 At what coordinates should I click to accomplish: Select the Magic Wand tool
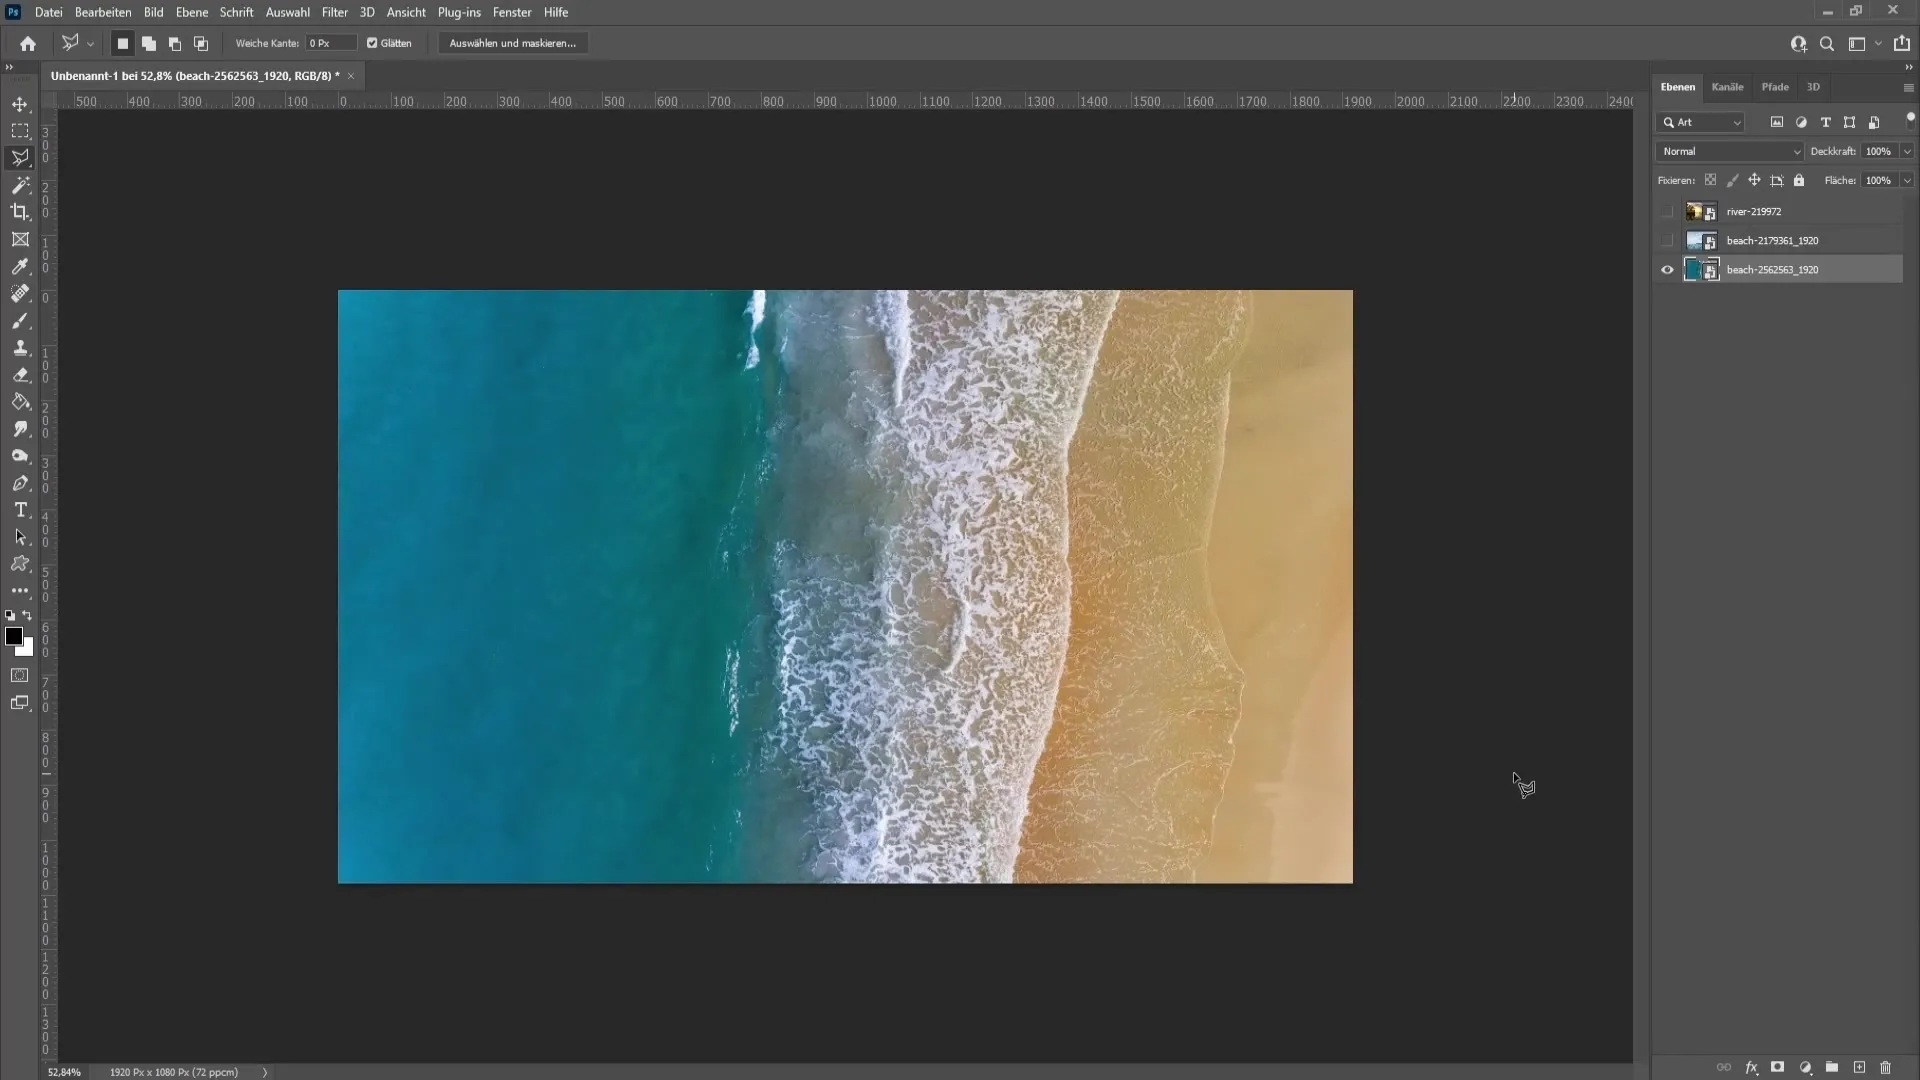pyautogui.click(x=20, y=185)
